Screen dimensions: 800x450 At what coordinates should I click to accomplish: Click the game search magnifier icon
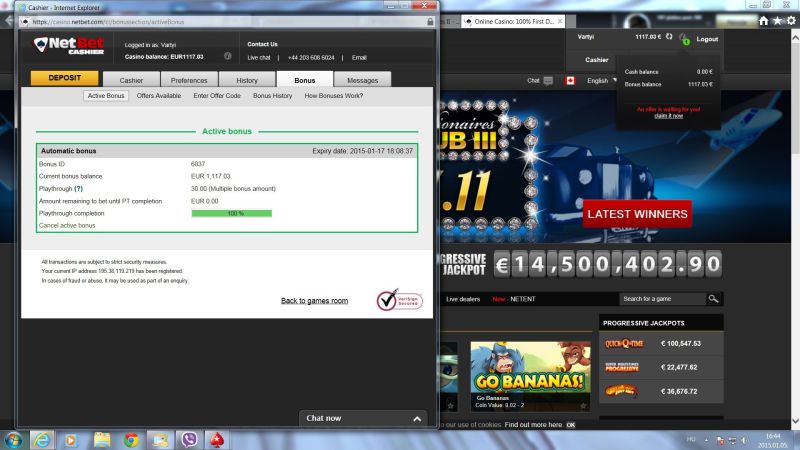point(714,298)
